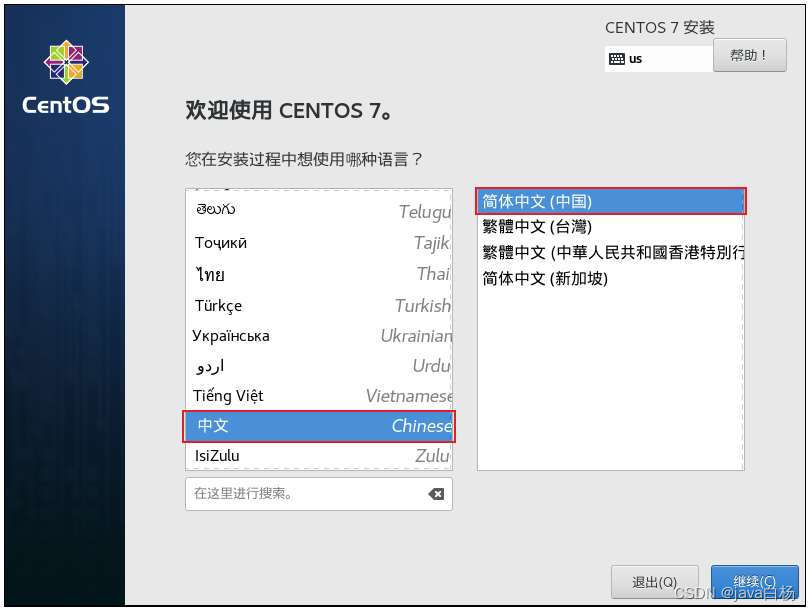Click the keyboard layout icon beside us

617,59
